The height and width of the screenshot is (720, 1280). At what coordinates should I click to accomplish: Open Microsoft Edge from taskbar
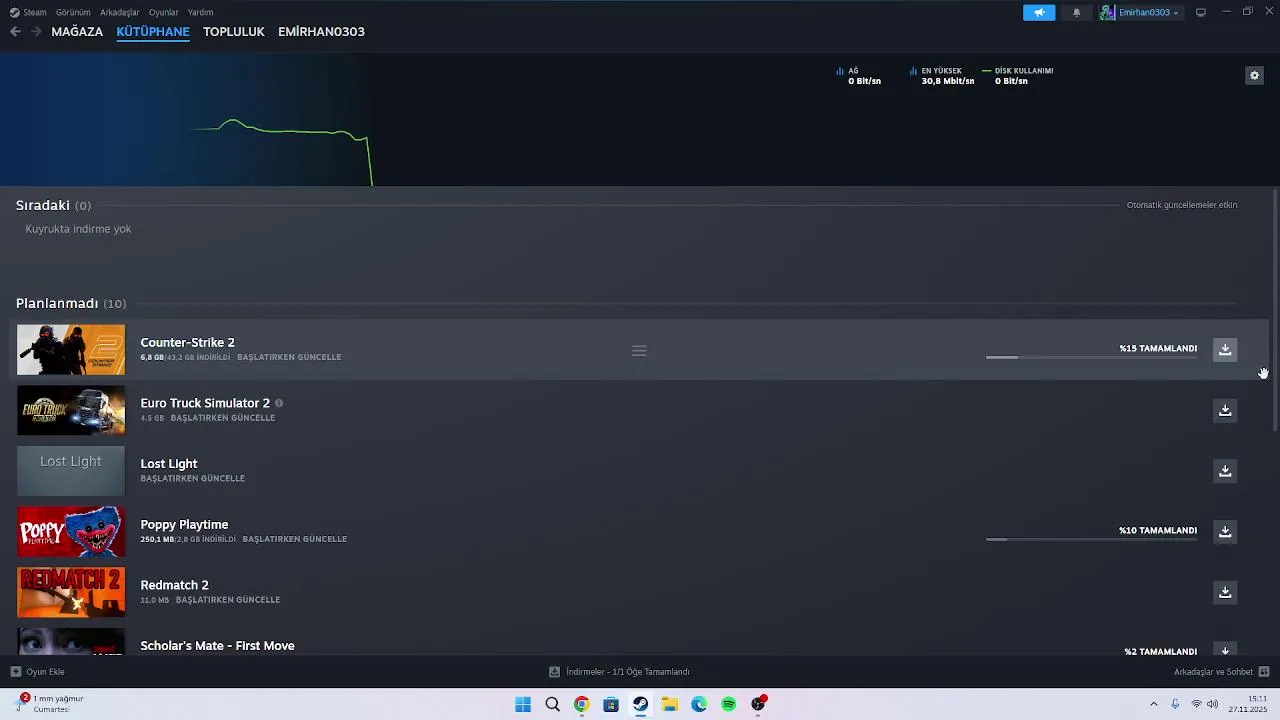coord(699,704)
